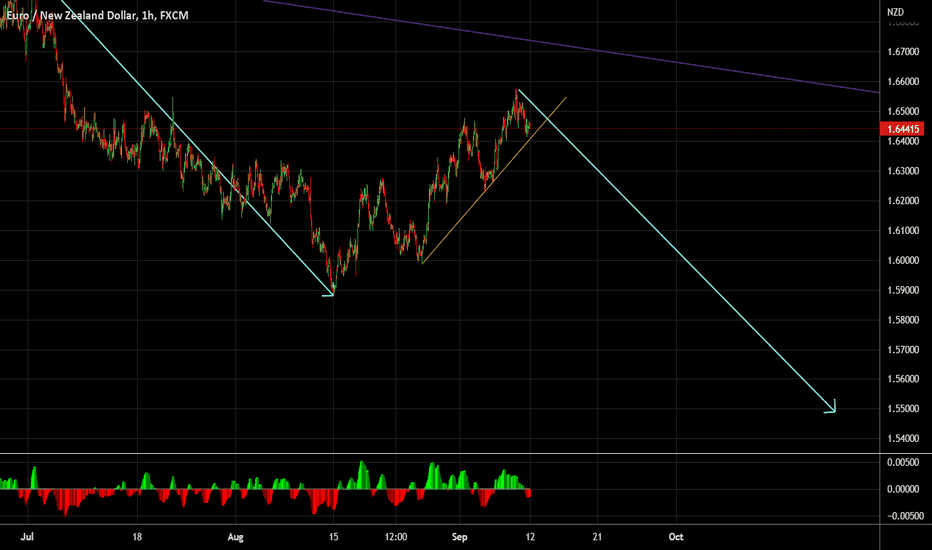Screen dimensions: 932x550
Task: Click the 1.67000 price axis label
Action: 903,52
